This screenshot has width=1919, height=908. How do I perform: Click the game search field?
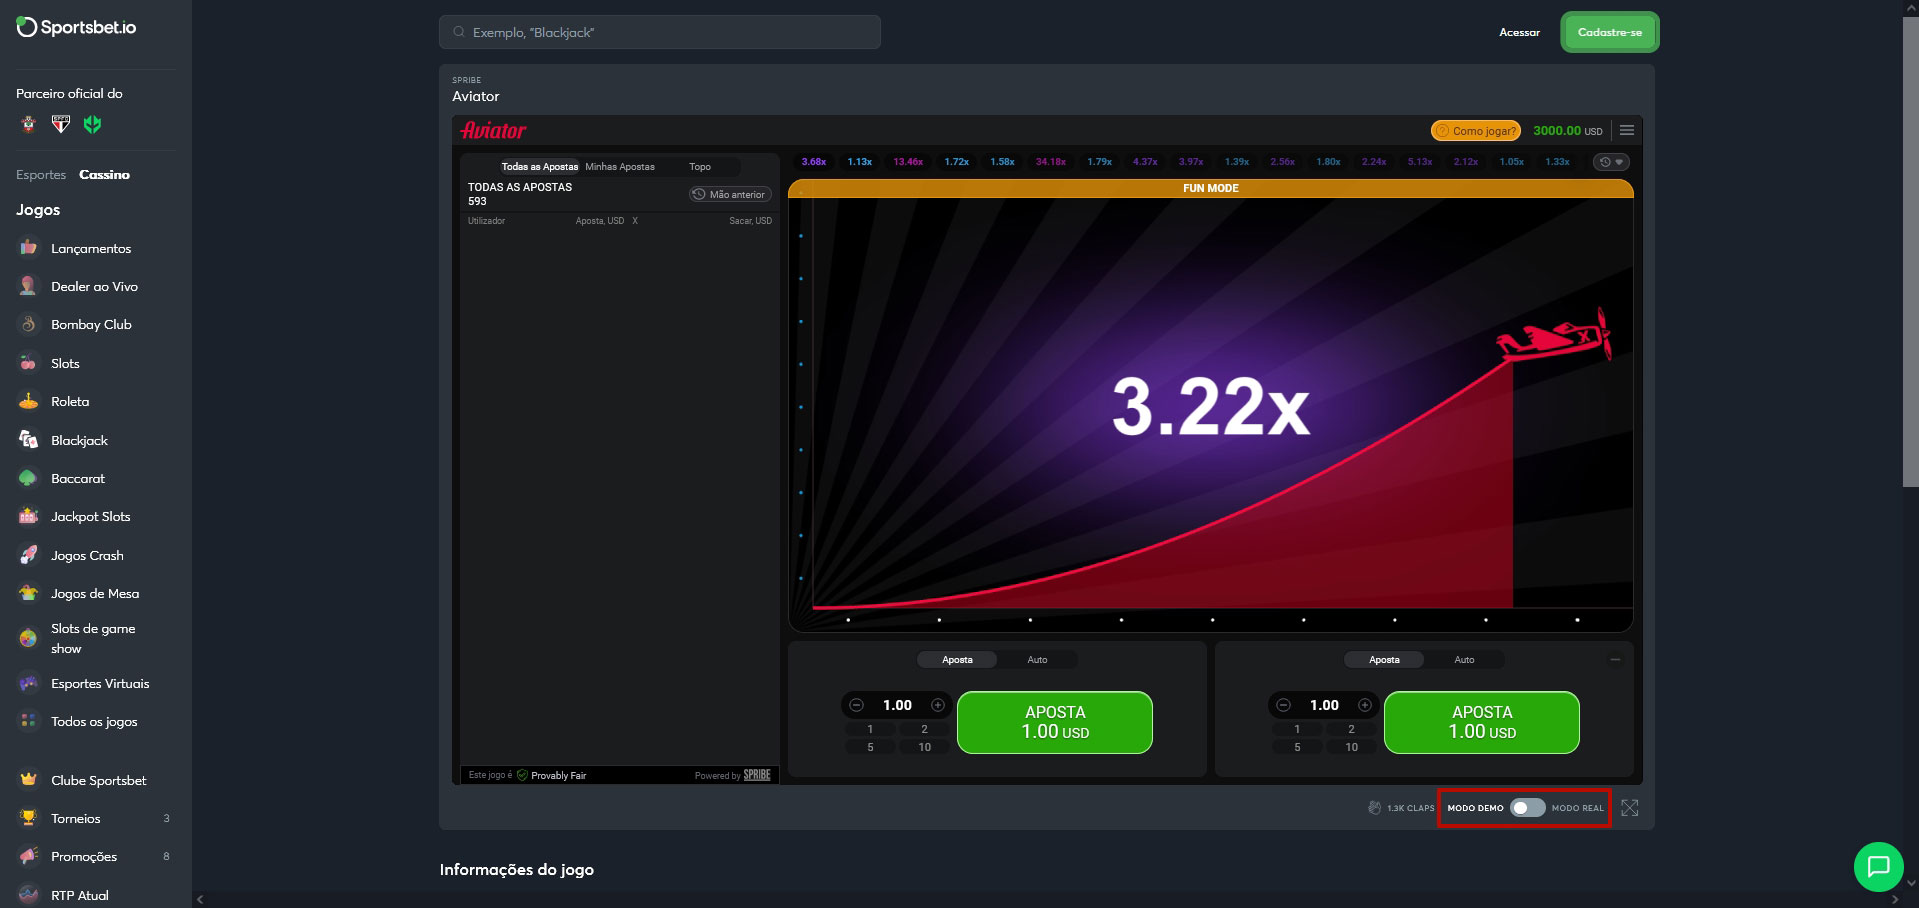660,32
